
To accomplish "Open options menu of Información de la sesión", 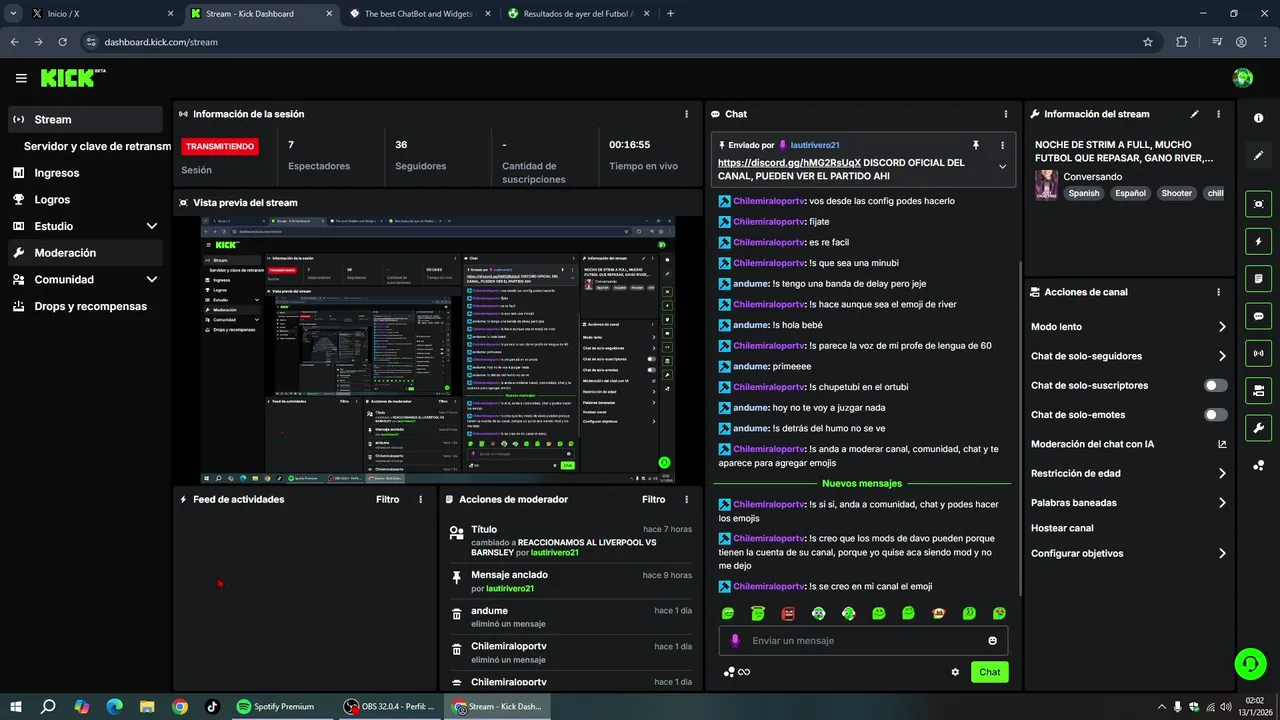I will click(x=686, y=114).
